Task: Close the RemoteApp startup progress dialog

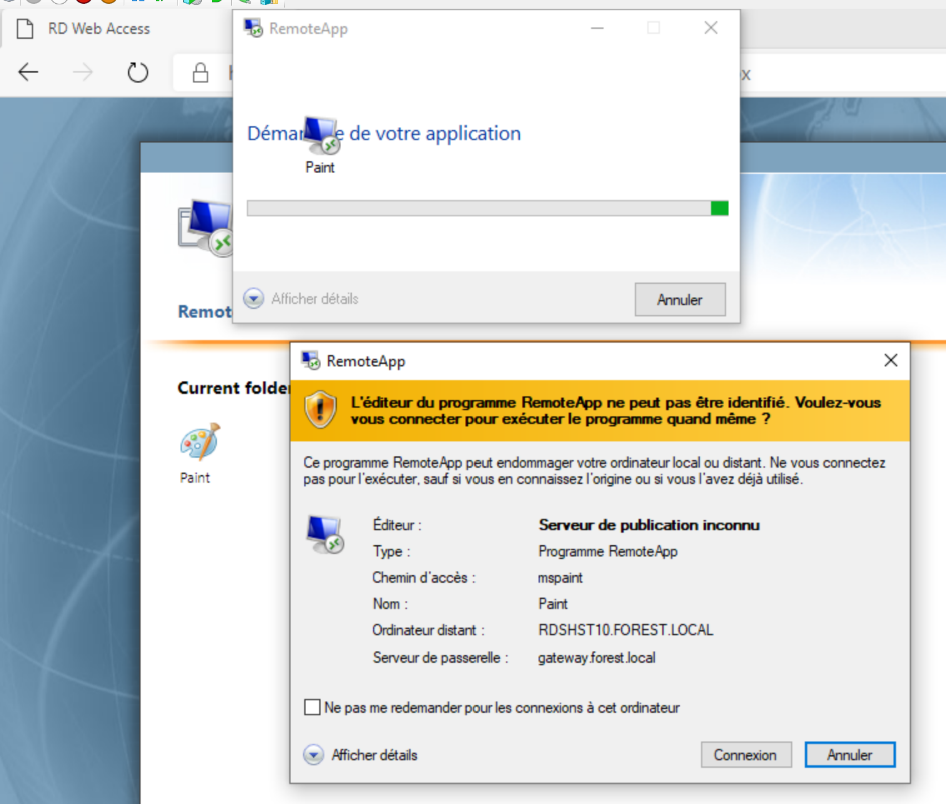Action: click(711, 28)
